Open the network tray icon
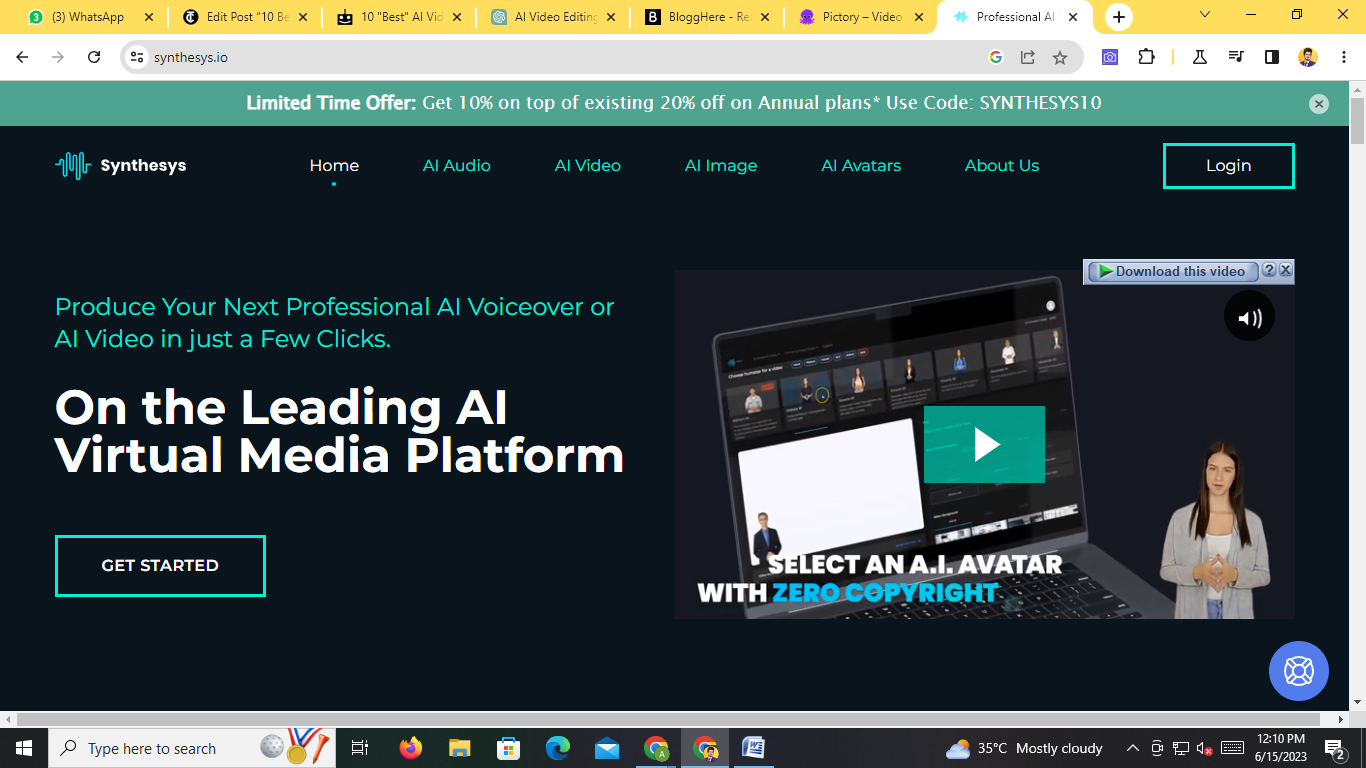Image resolution: width=1366 pixels, height=768 pixels. click(x=1181, y=748)
